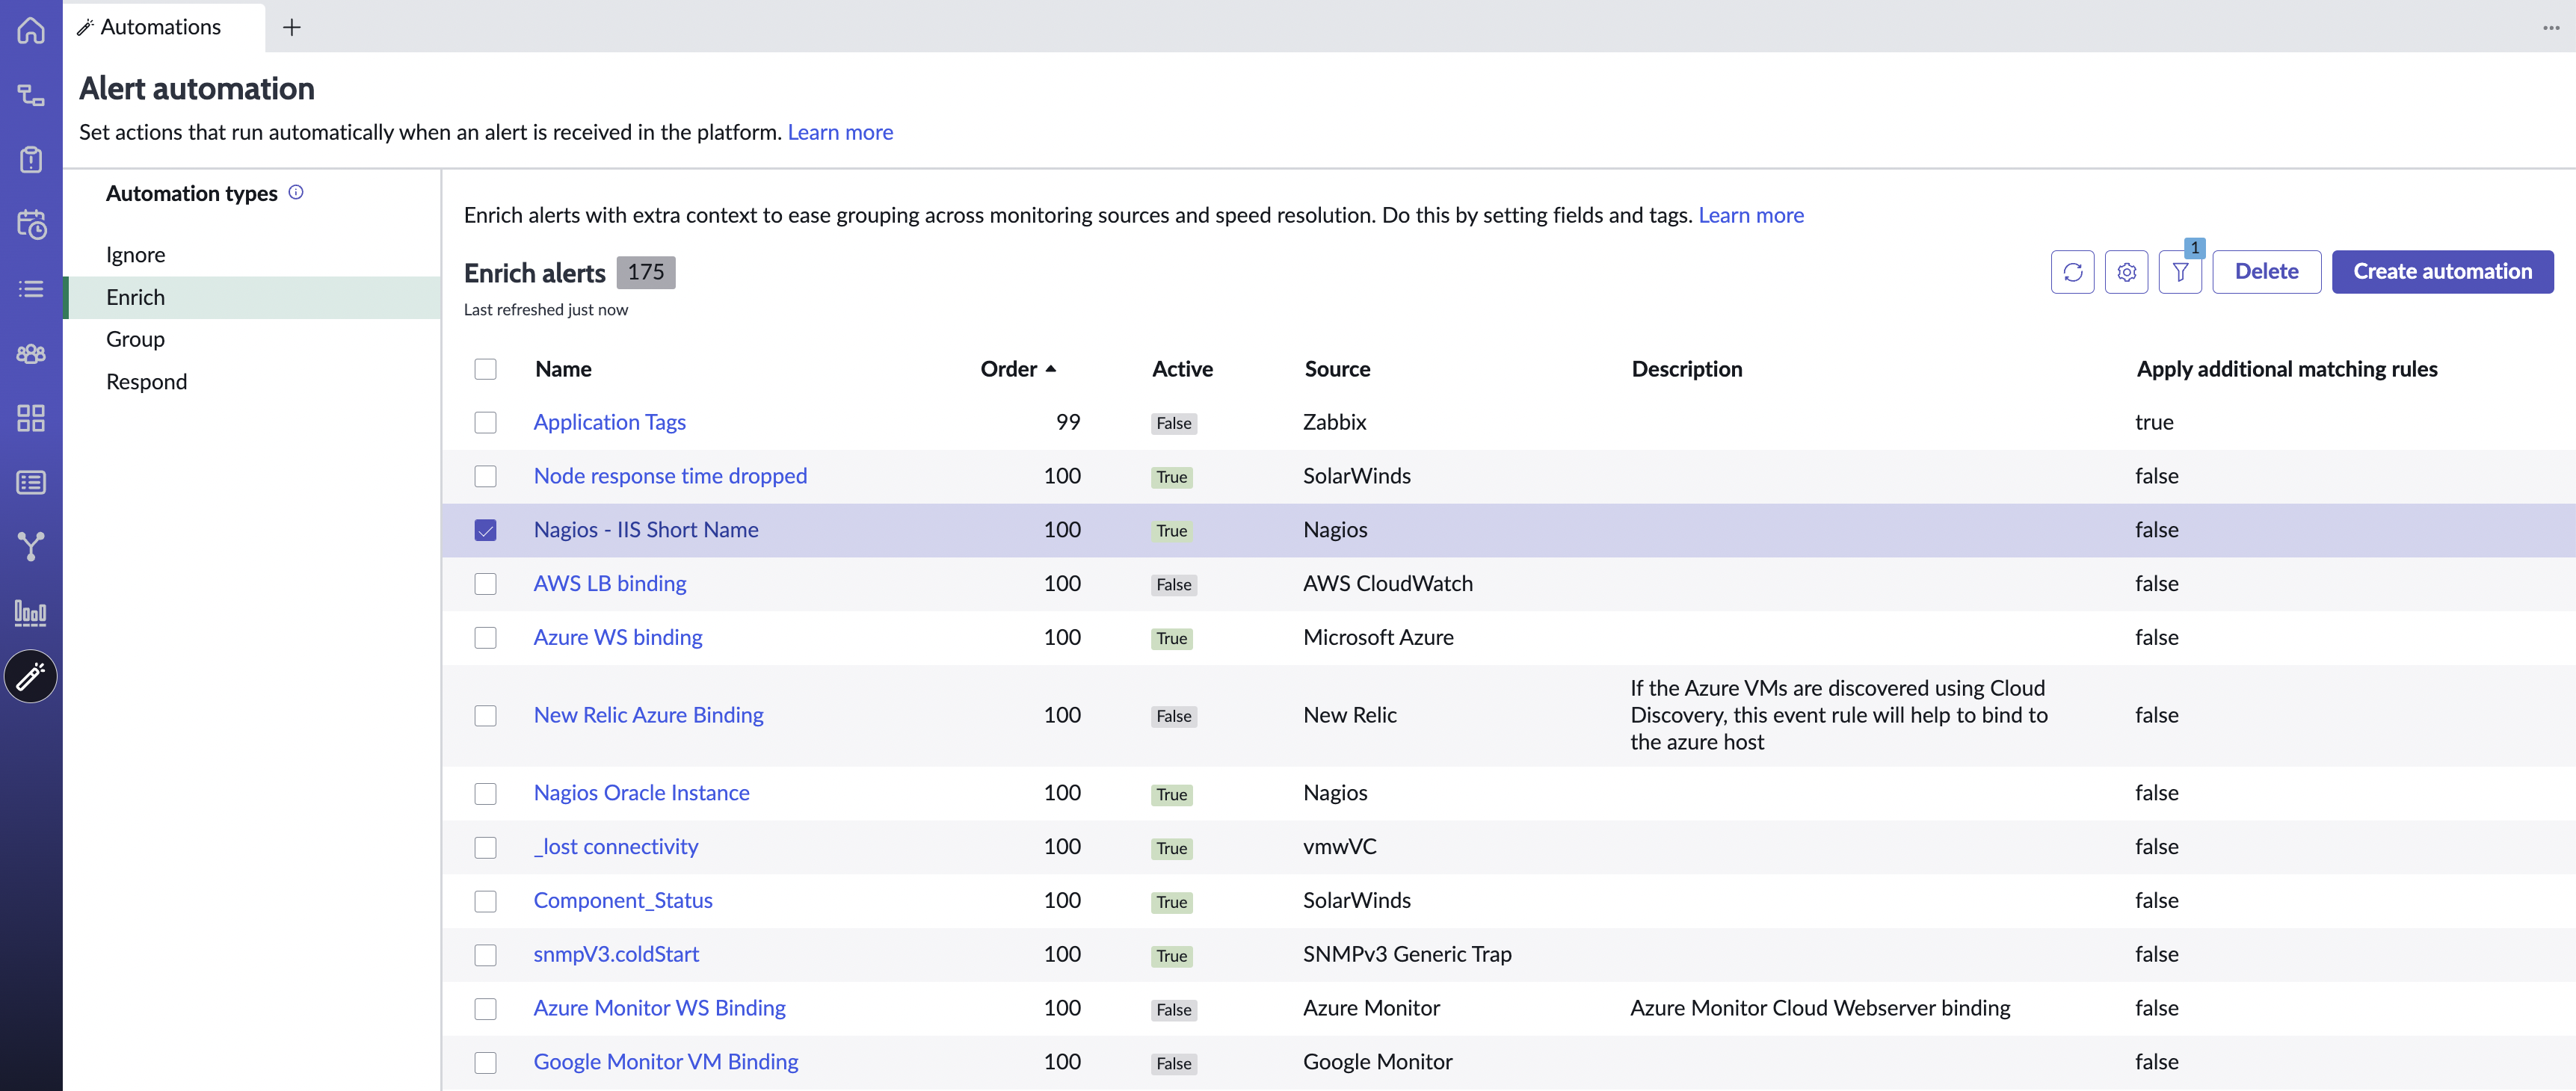This screenshot has height=1091, width=2576.
Task: Sort by the Order column arrow
Action: 1050,369
